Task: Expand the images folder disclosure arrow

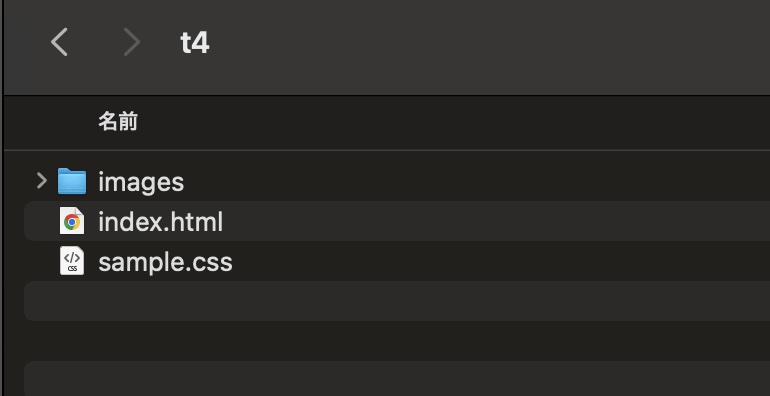Action: 42,181
